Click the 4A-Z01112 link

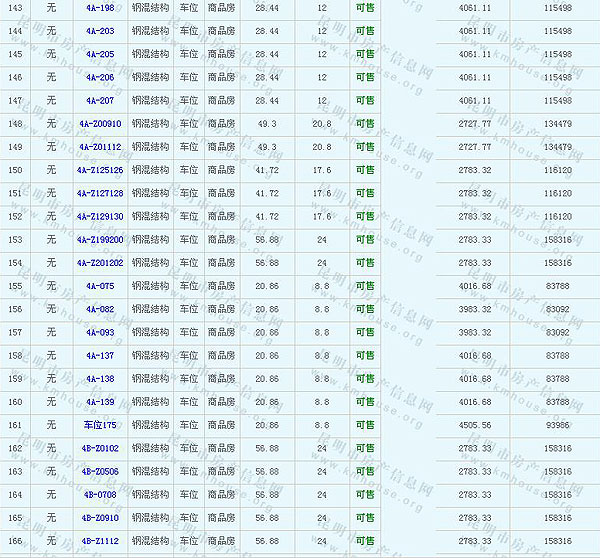point(100,147)
